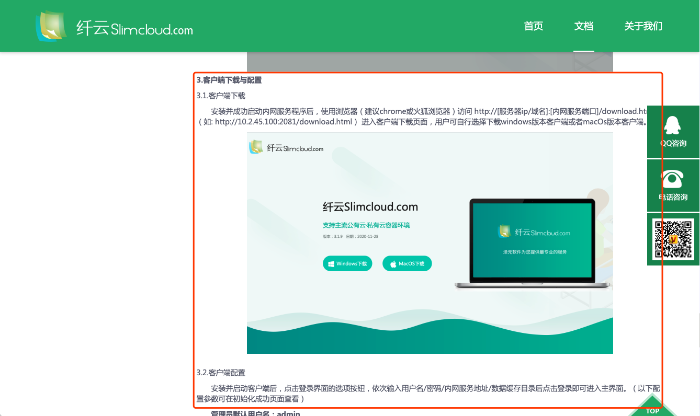Click the Slimcloud logo icon in header
The width and height of the screenshot is (700, 416).
point(51,26)
